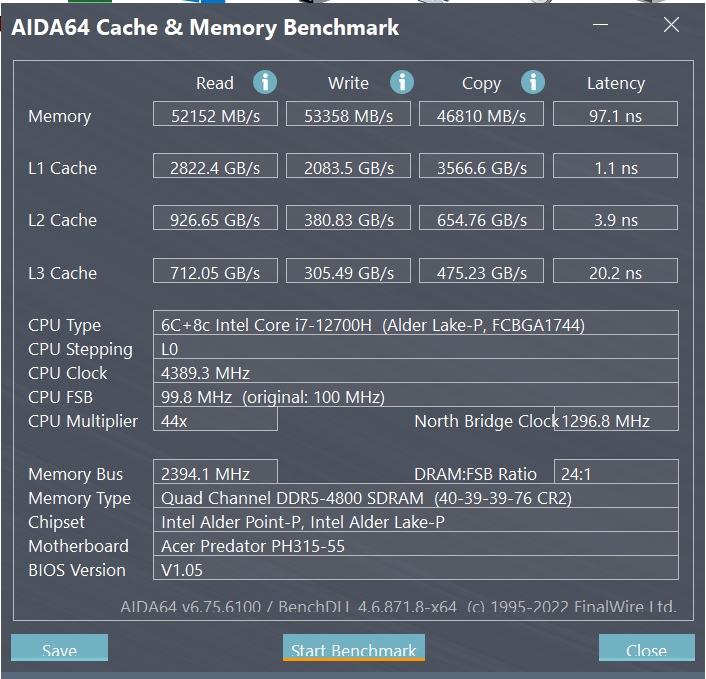Select the Memory Copy value field
The width and height of the screenshot is (706, 679).
click(x=481, y=114)
